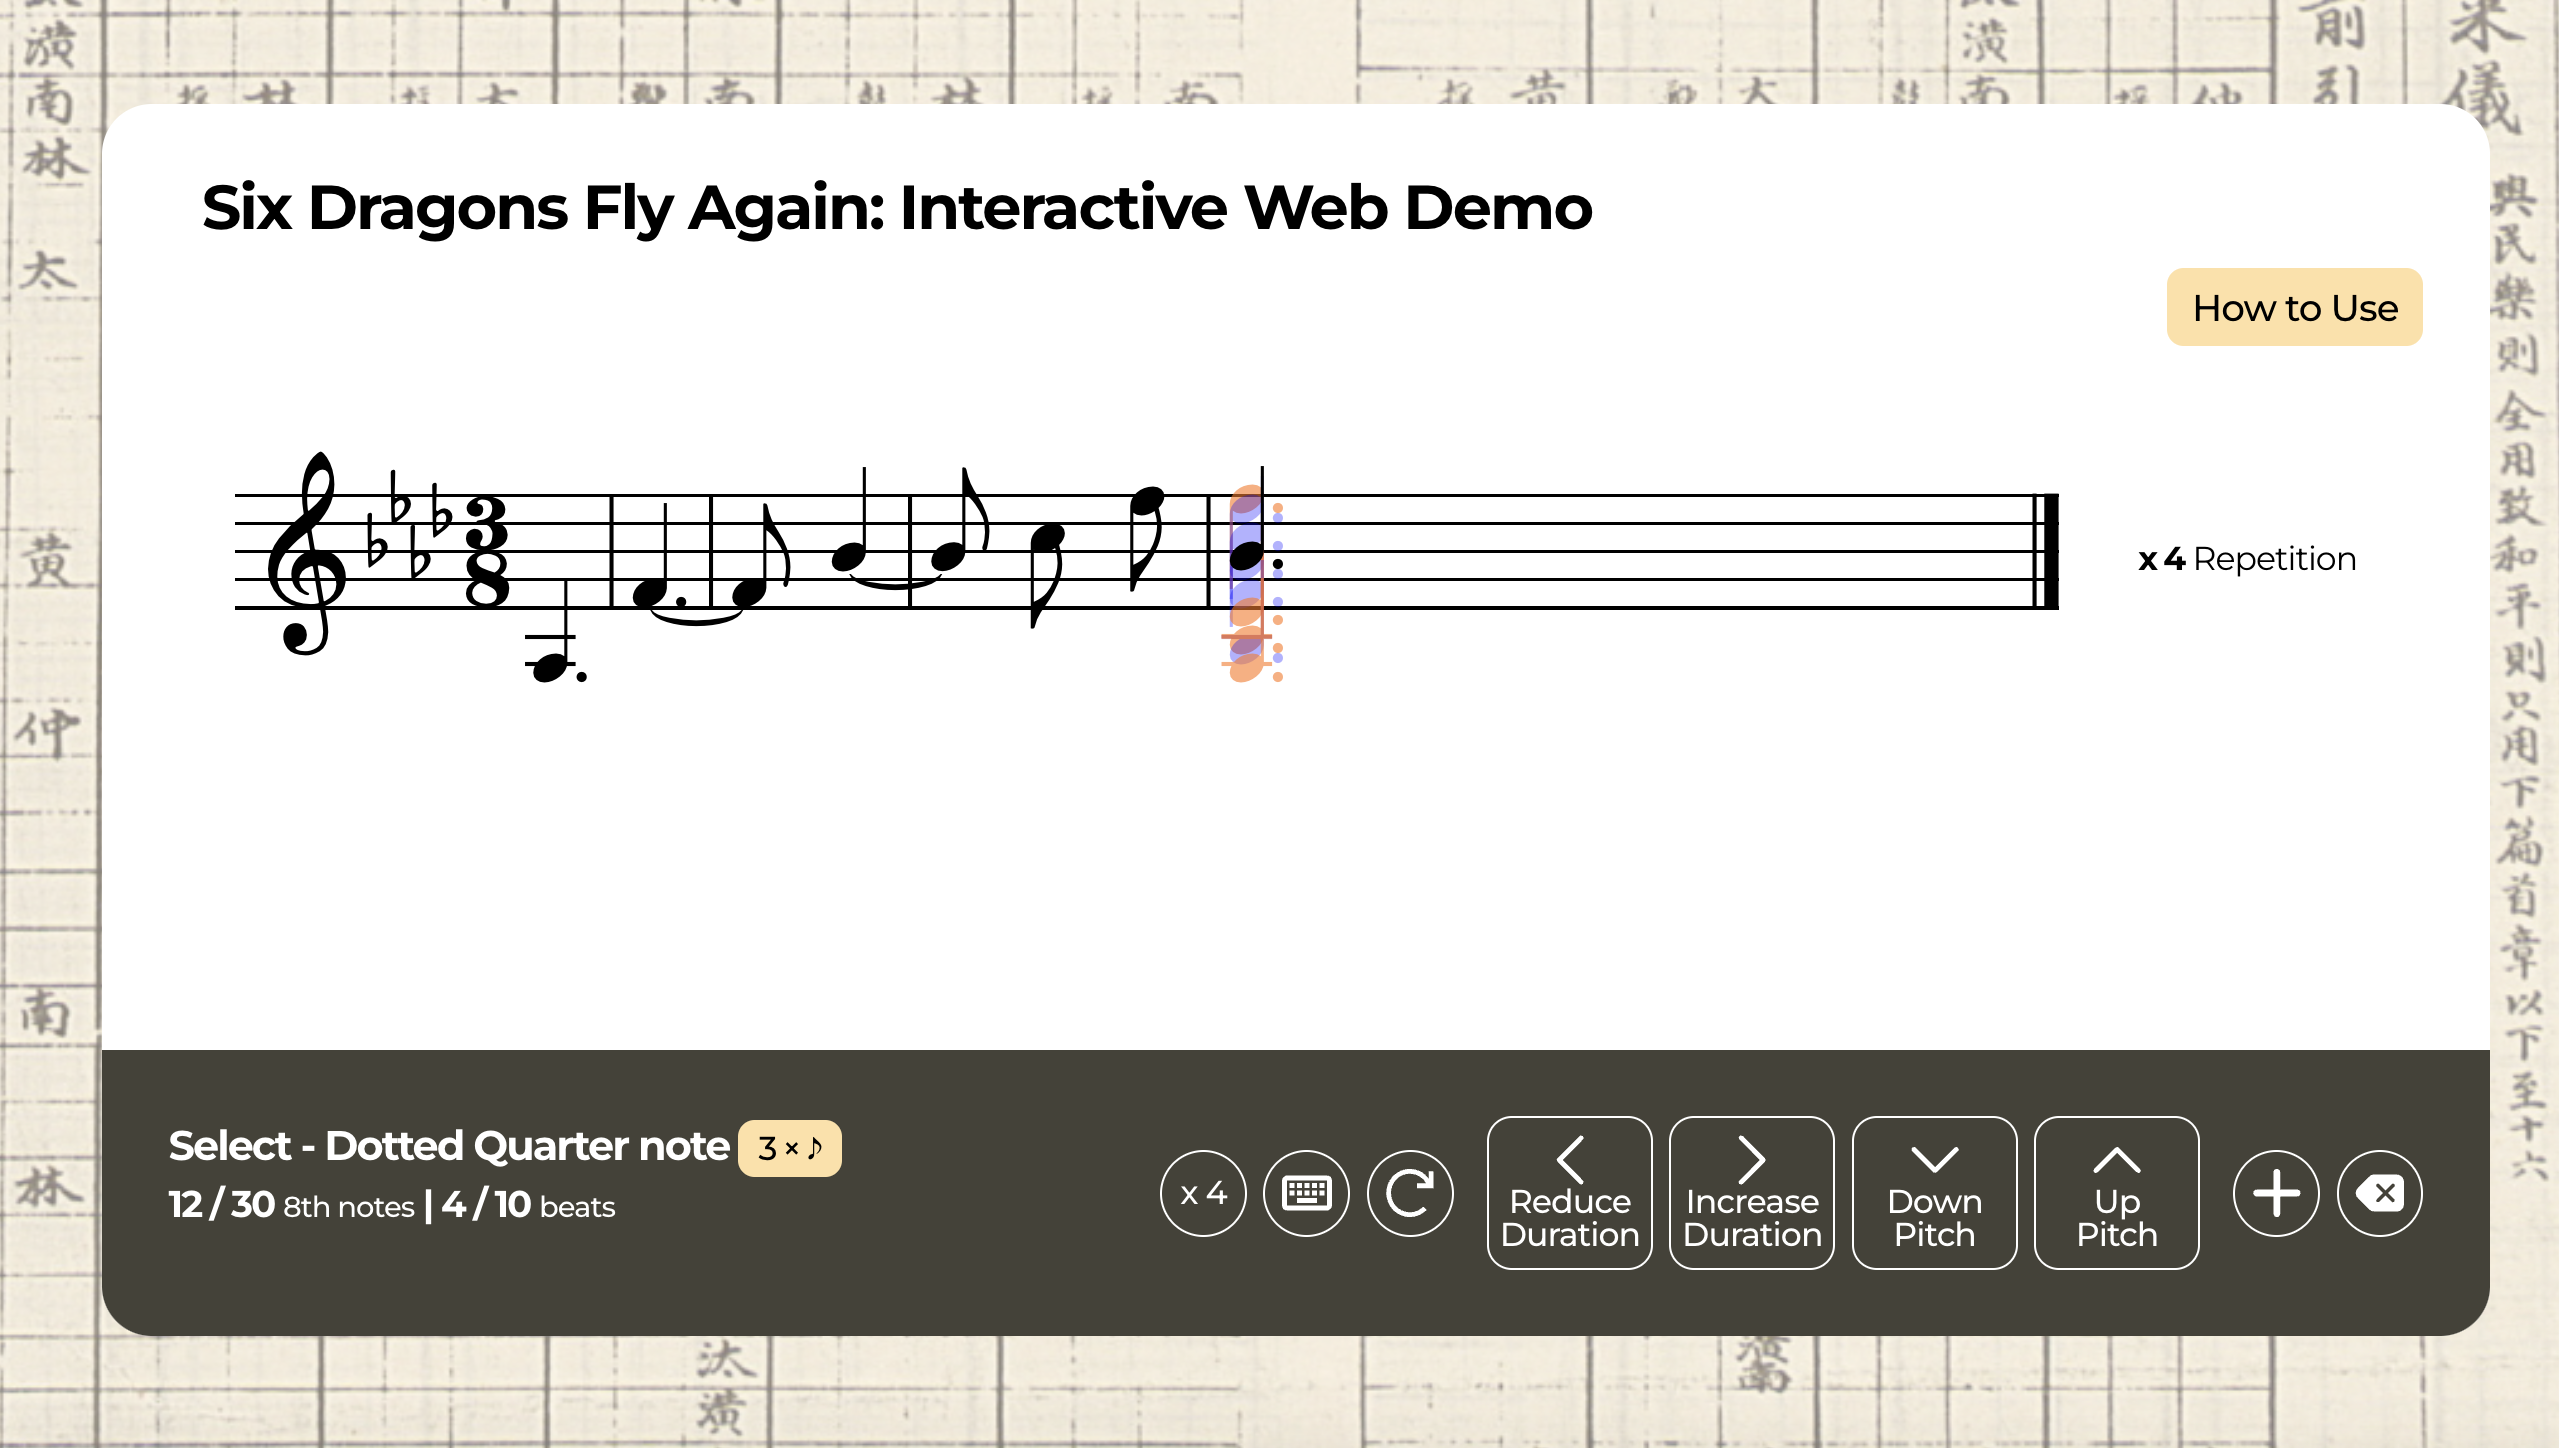Expand the note duration options dropdown
This screenshot has width=2559, height=1448.
click(x=787, y=1149)
